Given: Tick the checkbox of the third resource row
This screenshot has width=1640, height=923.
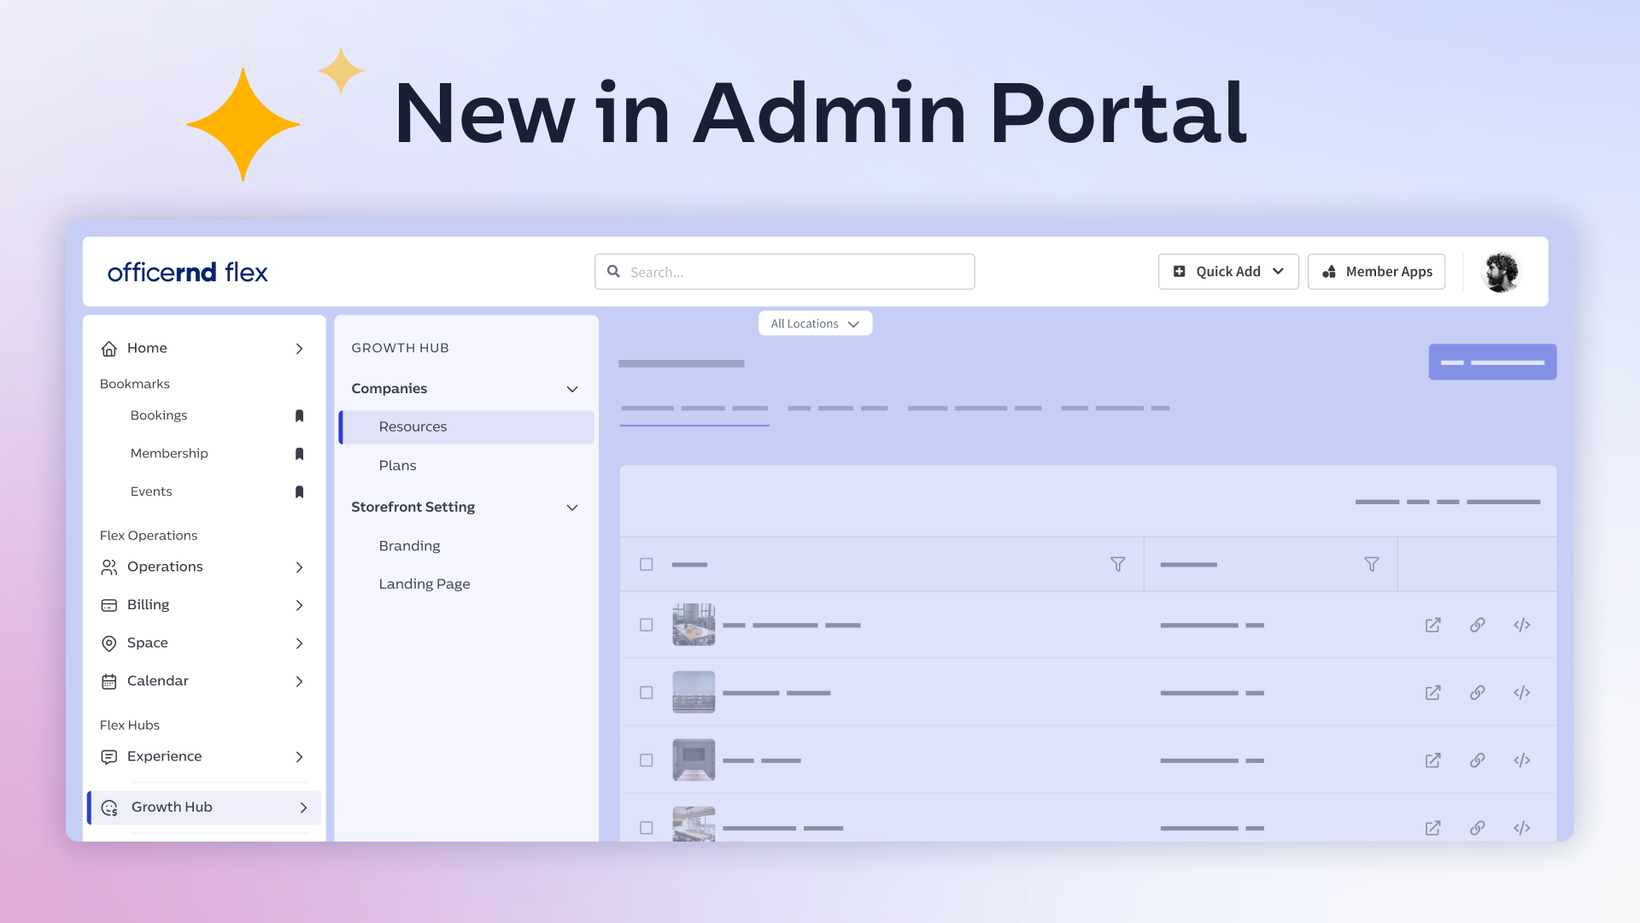Looking at the screenshot, I should point(647,761).
